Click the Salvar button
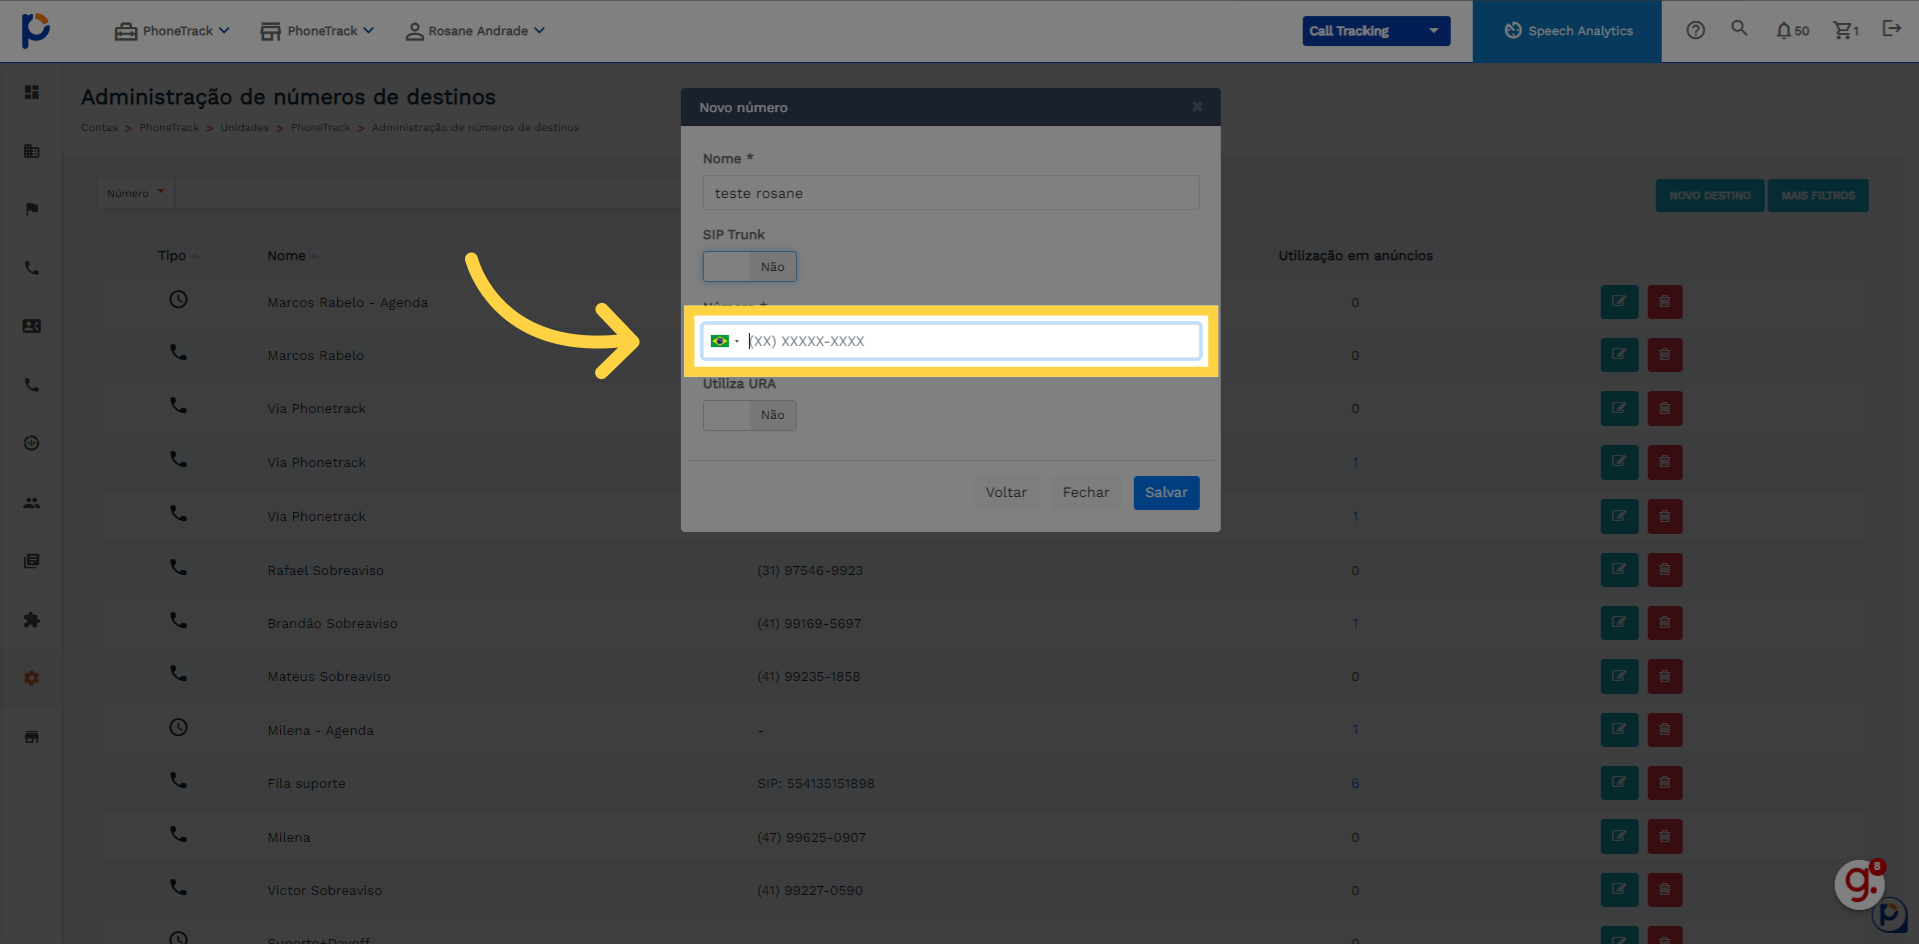This screenshot has height=944, width=1919. 1165,492
